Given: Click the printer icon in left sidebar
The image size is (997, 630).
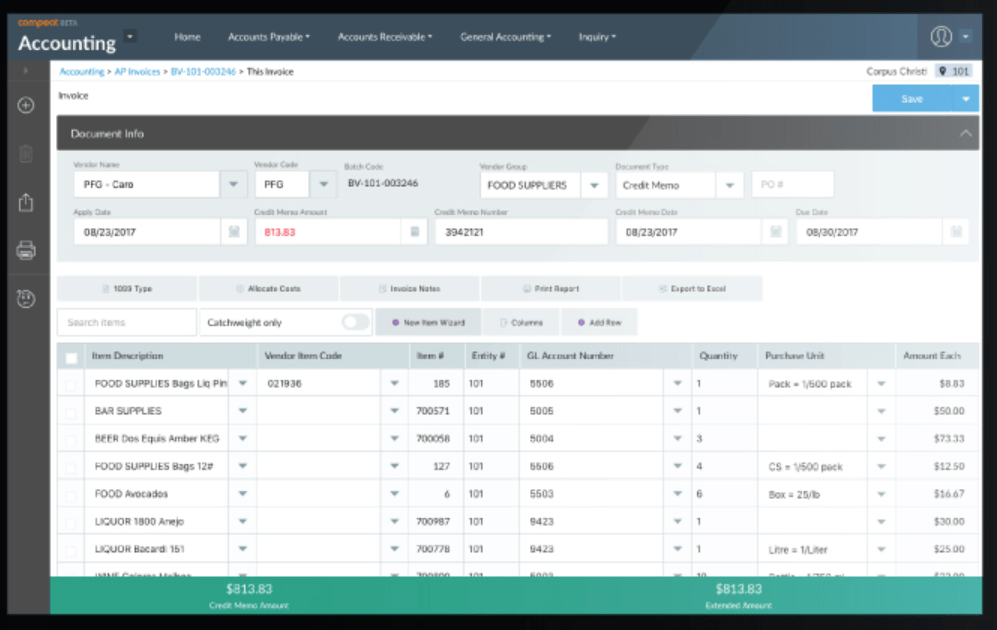Looking at the screenshot, I should pyautogui.click(x=26, y=250).
